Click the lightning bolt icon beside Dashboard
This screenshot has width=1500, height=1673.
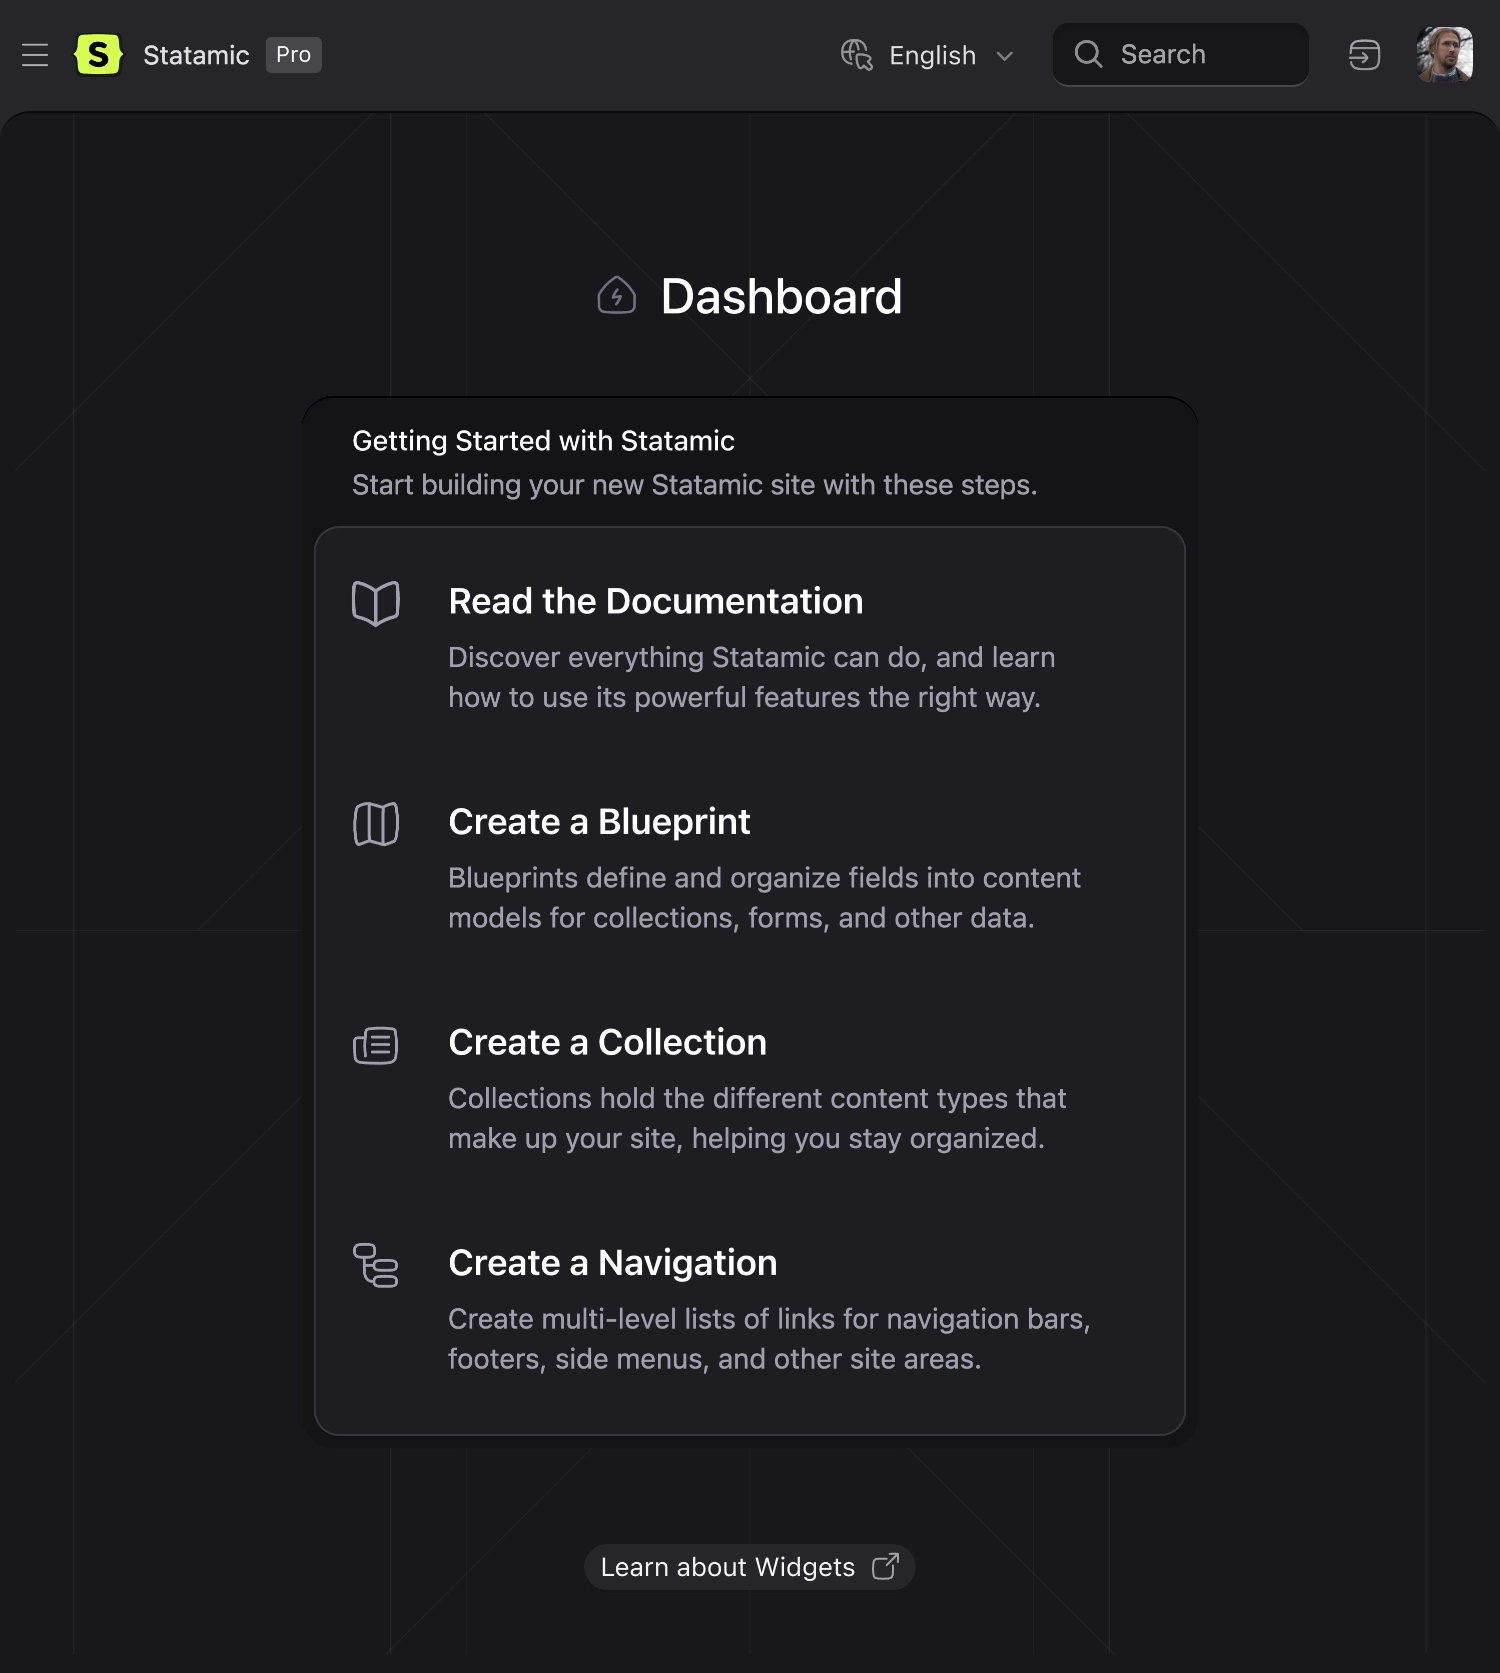pyautogui.click(x=616, y=296)
